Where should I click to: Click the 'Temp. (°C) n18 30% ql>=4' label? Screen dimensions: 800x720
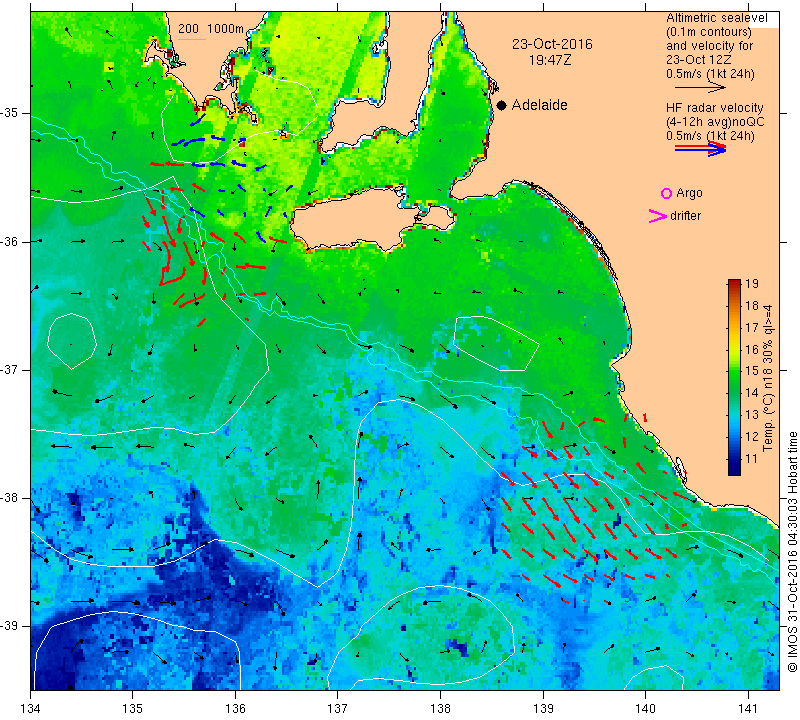[768, 378]
